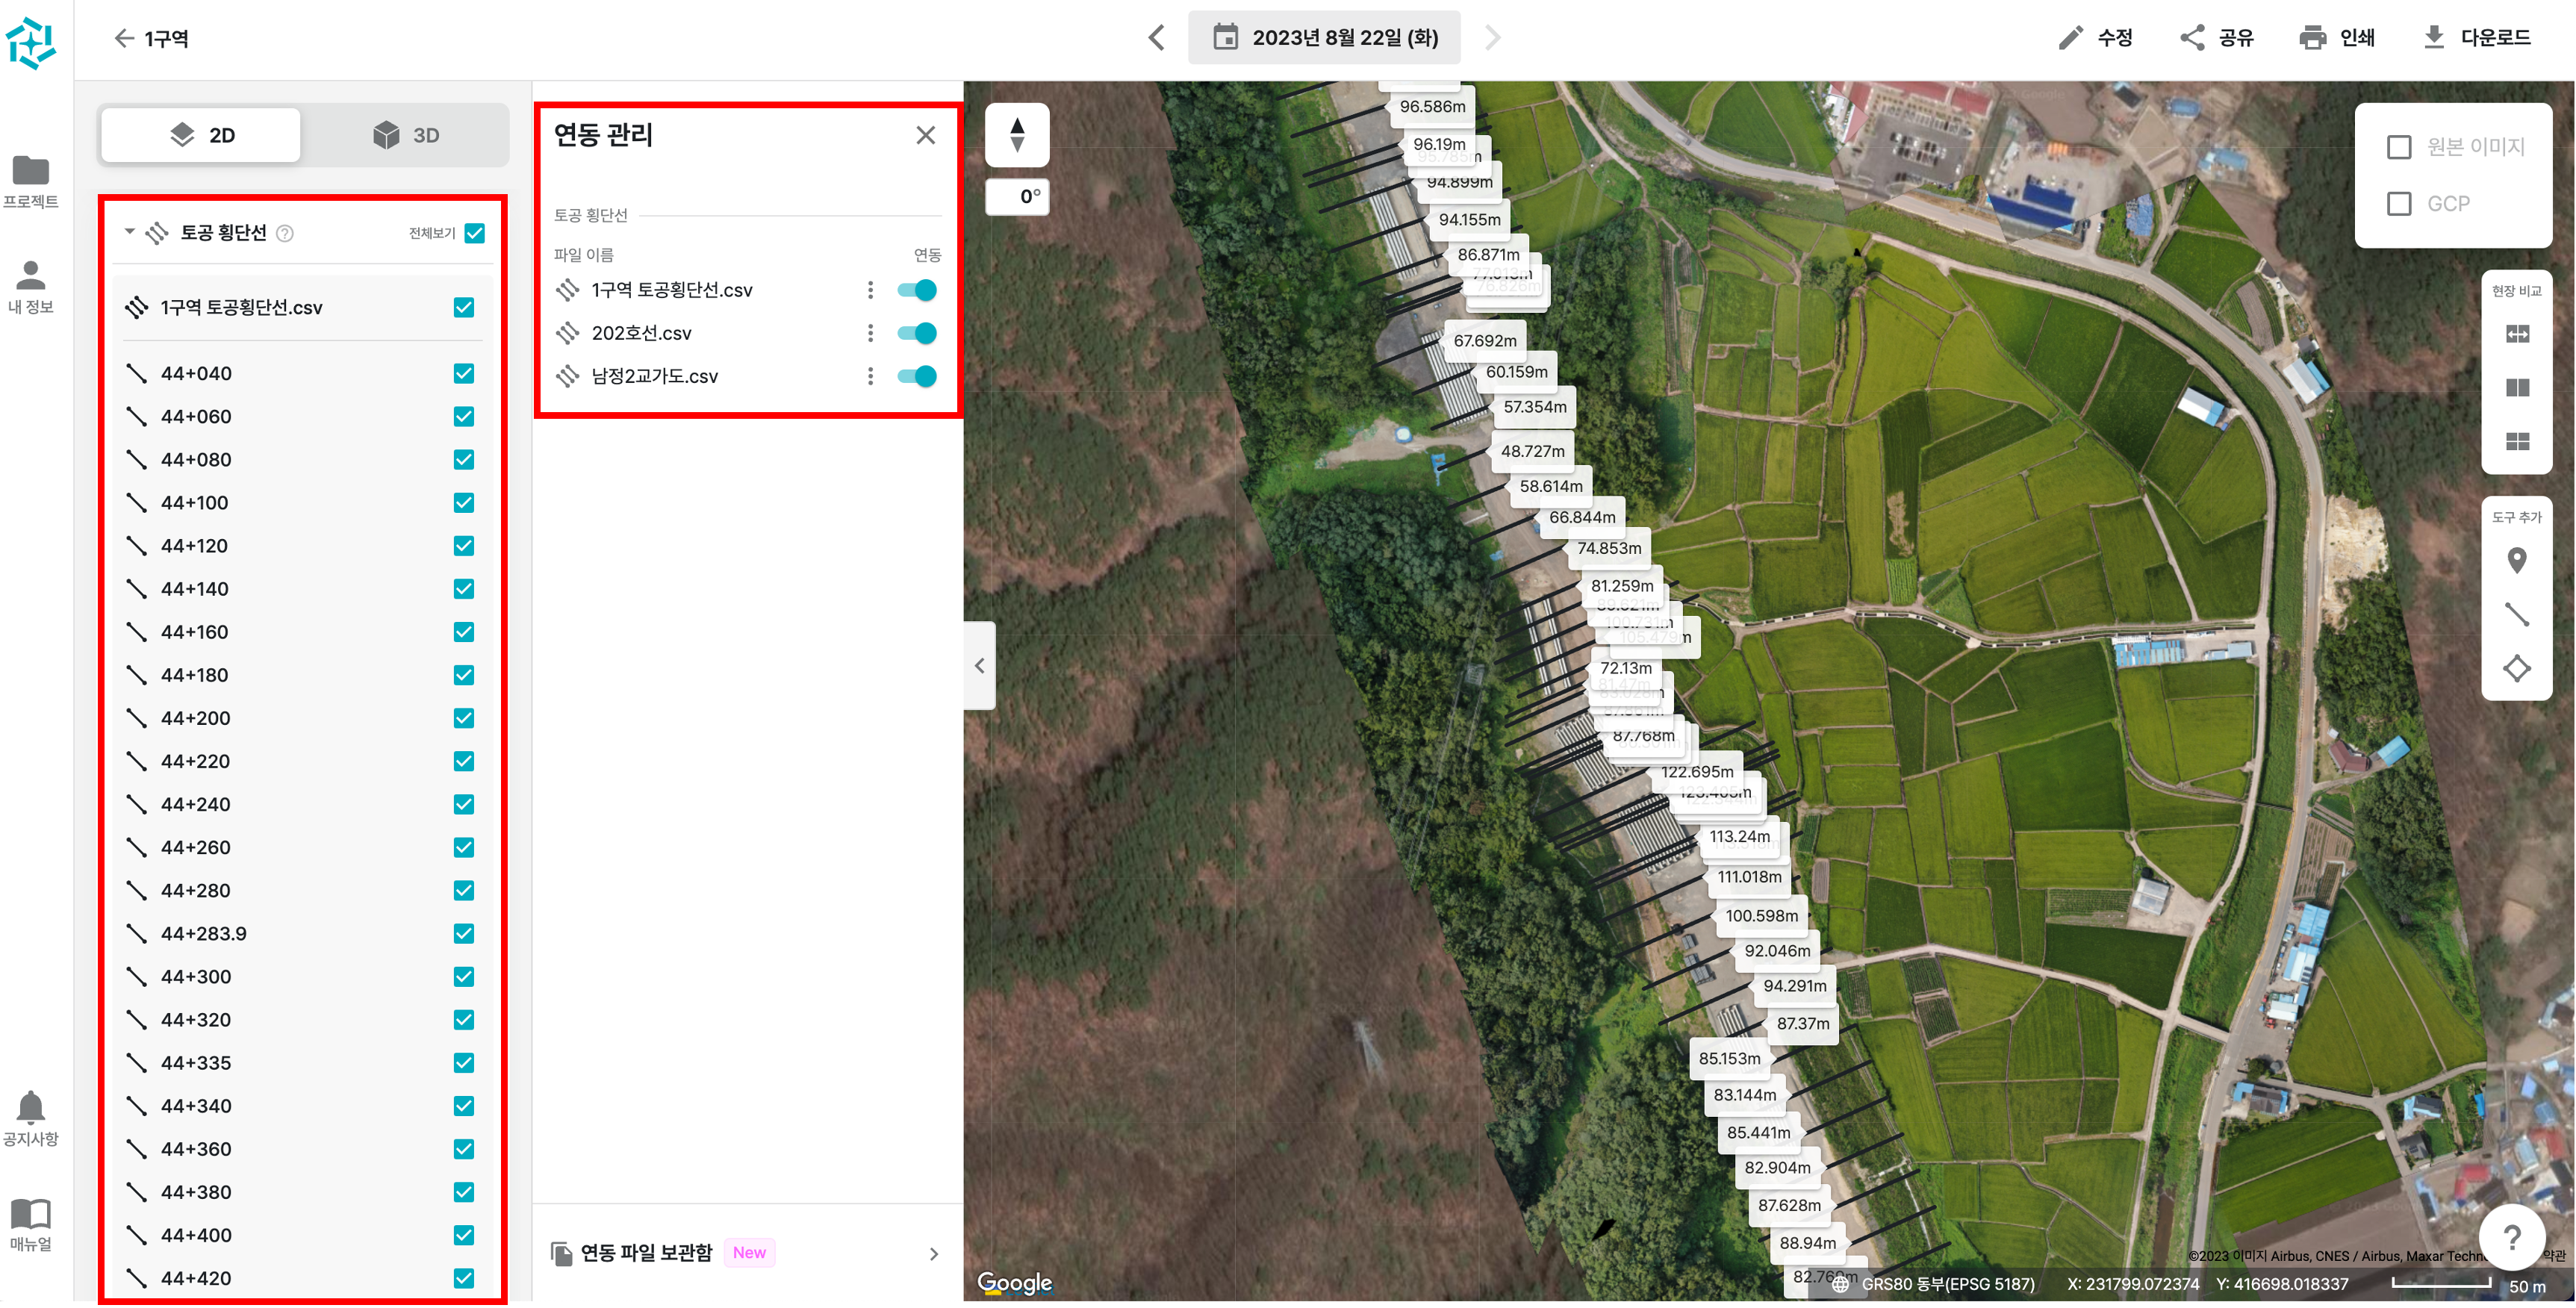Add a location marker pin tool
The width and height of the screenshot is (2576, 1308).
2516,560
